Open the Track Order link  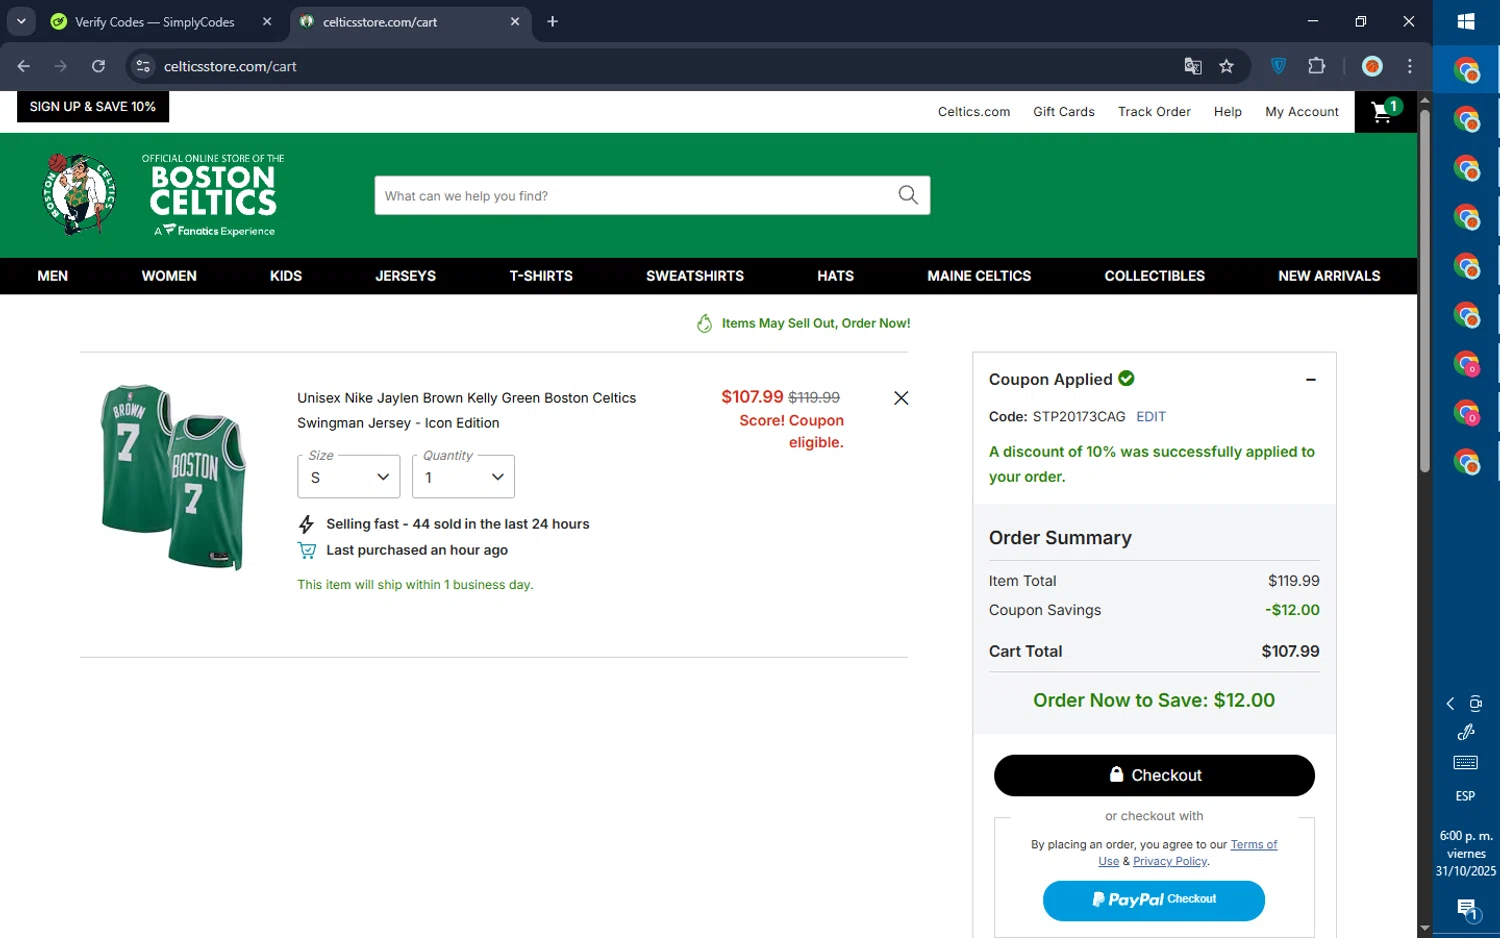click(1154, 112)
